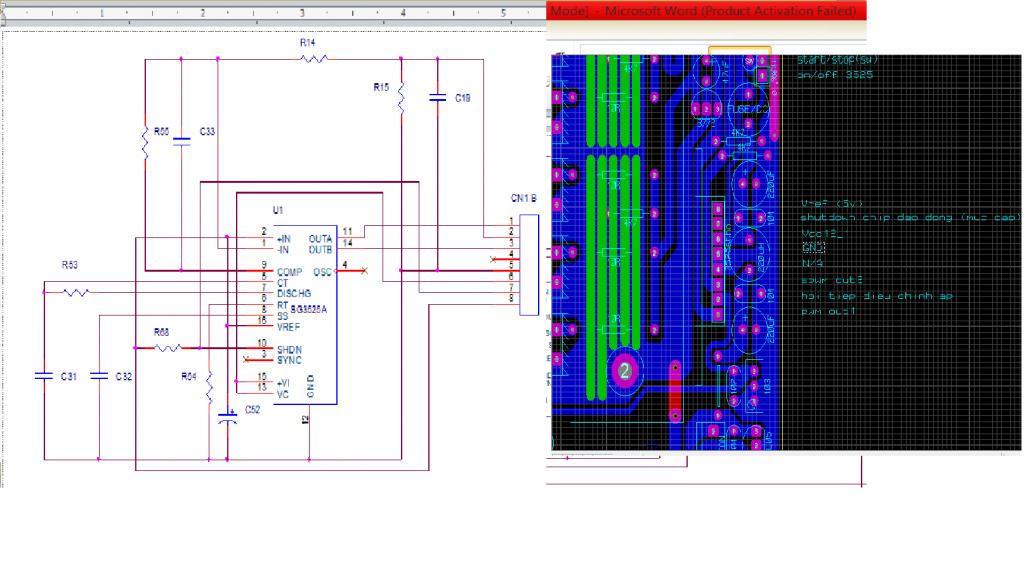The image size is (1024, 565).
Task: Click the 'Start/stop(SW)' PCB label
Action: (x=838, y=60)
